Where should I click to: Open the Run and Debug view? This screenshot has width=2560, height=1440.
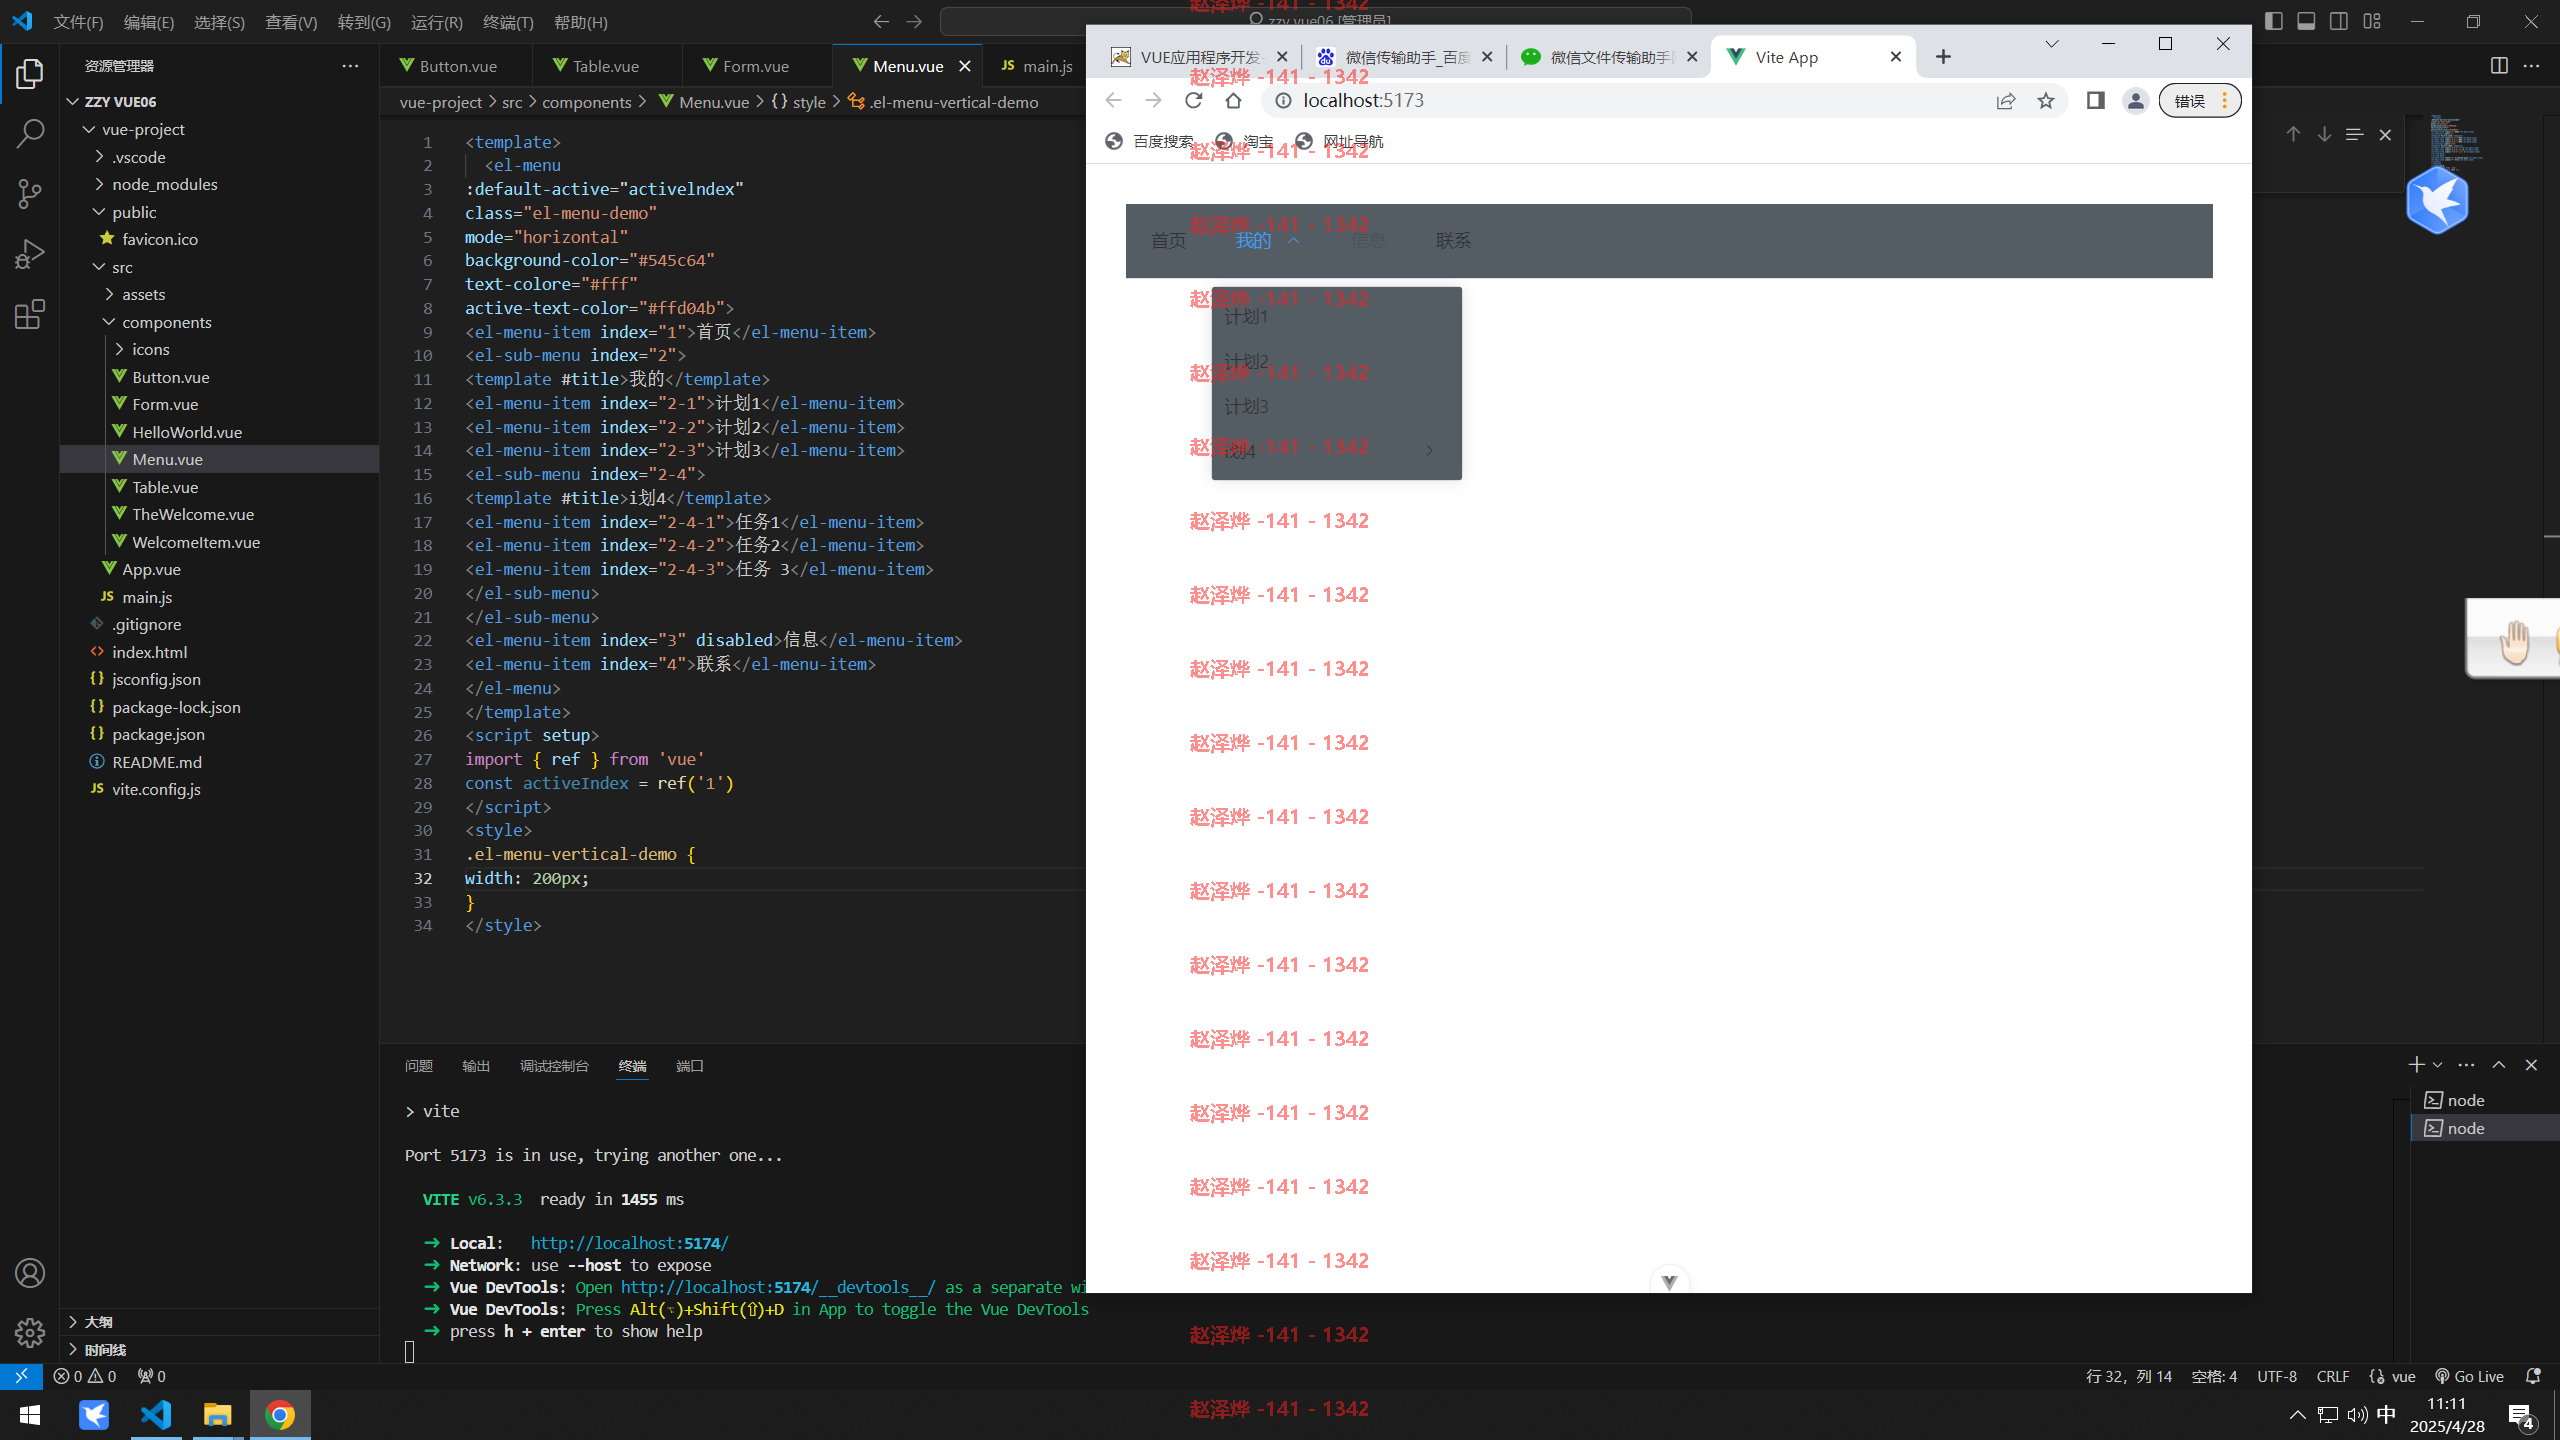pyautogui.click(x=30, y=254)
